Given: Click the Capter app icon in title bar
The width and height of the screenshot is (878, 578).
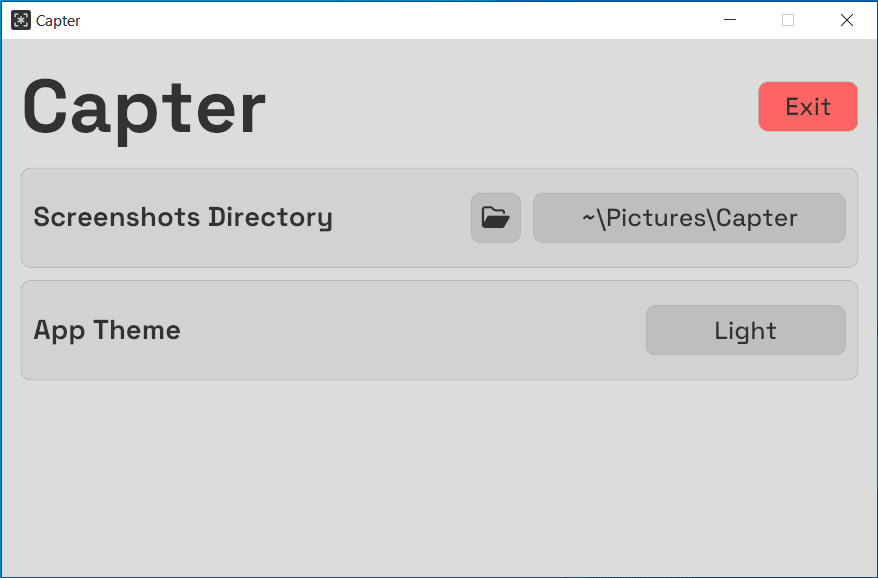Looking at the screenshot, I should (x=20, y=20).
